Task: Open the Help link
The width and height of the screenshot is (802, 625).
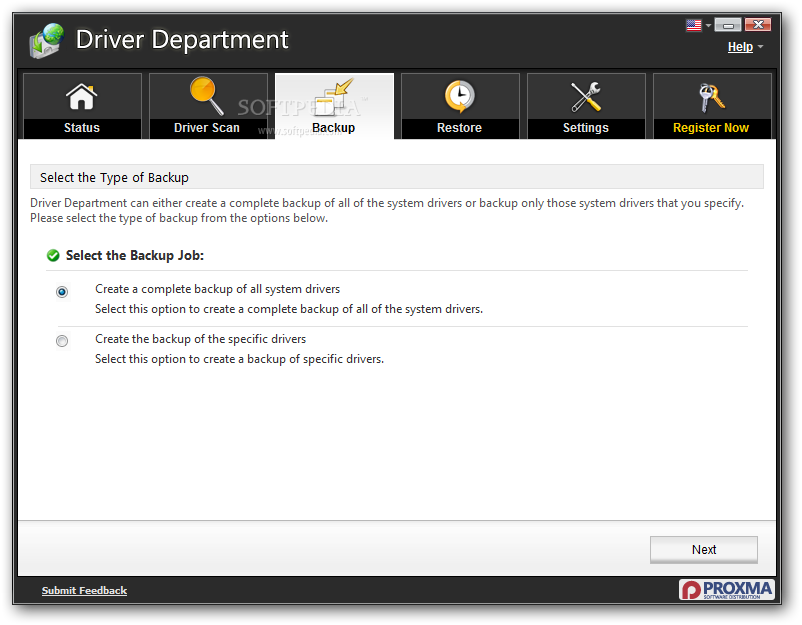Action: tap(740, 47)
